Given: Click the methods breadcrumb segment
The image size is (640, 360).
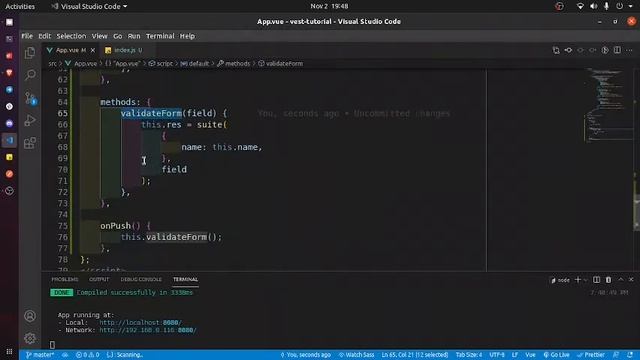Looking at the screenshot, I should tap(234, 63).
